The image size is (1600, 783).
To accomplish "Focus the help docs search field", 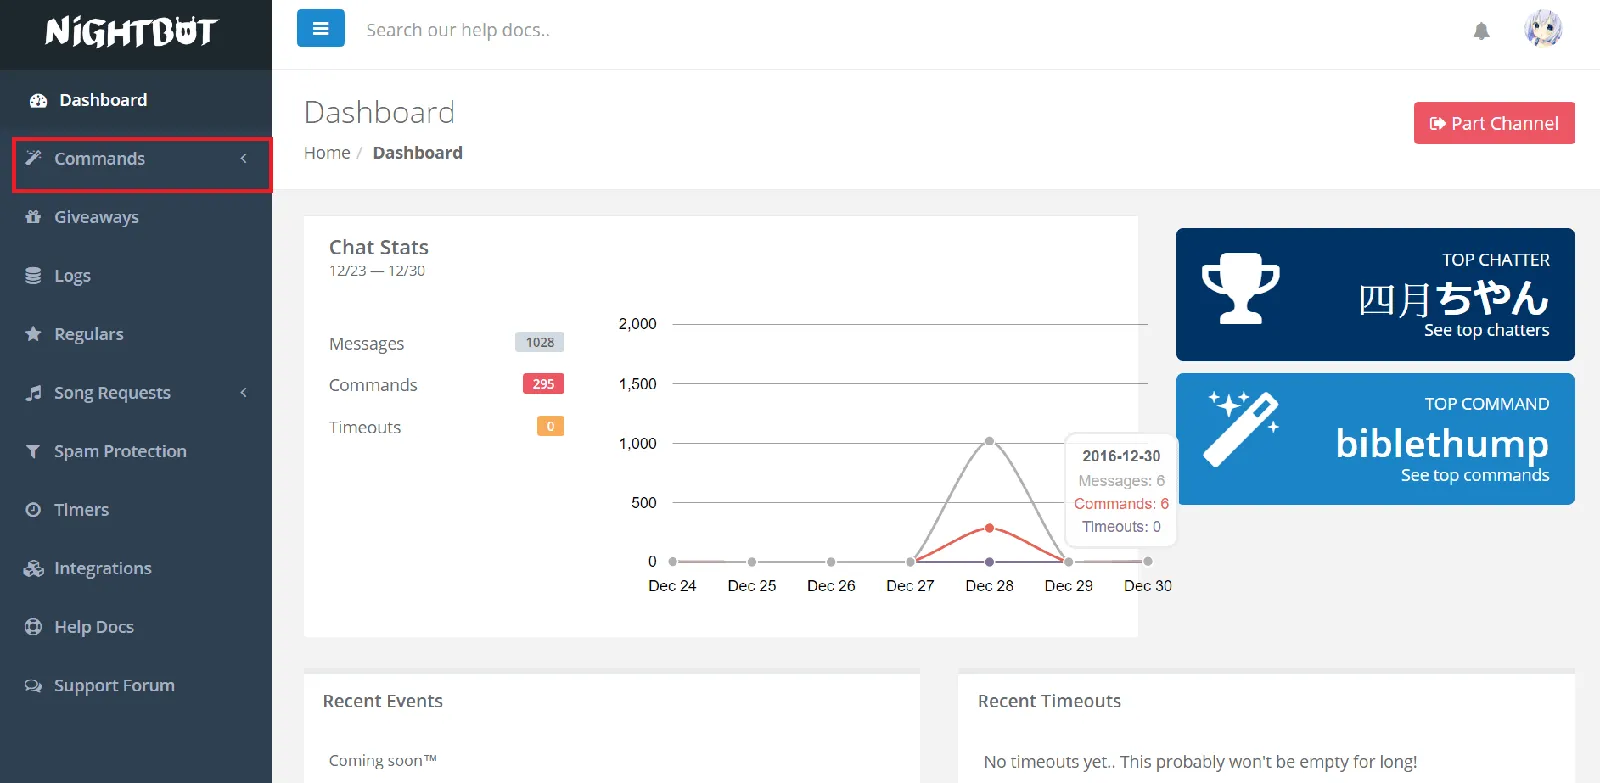I will (600, 30).
